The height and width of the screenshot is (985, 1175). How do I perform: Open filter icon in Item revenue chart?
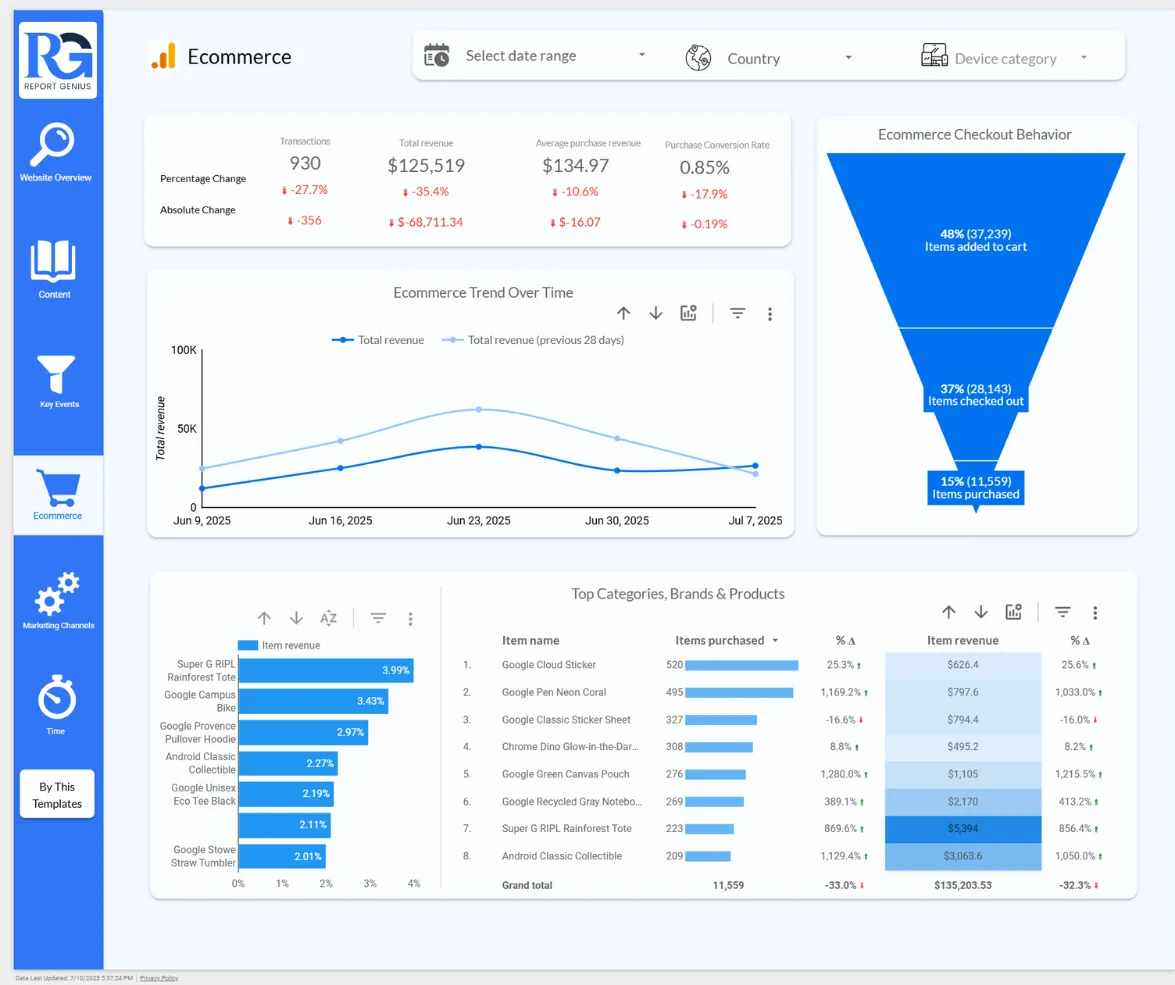[378, 618]
